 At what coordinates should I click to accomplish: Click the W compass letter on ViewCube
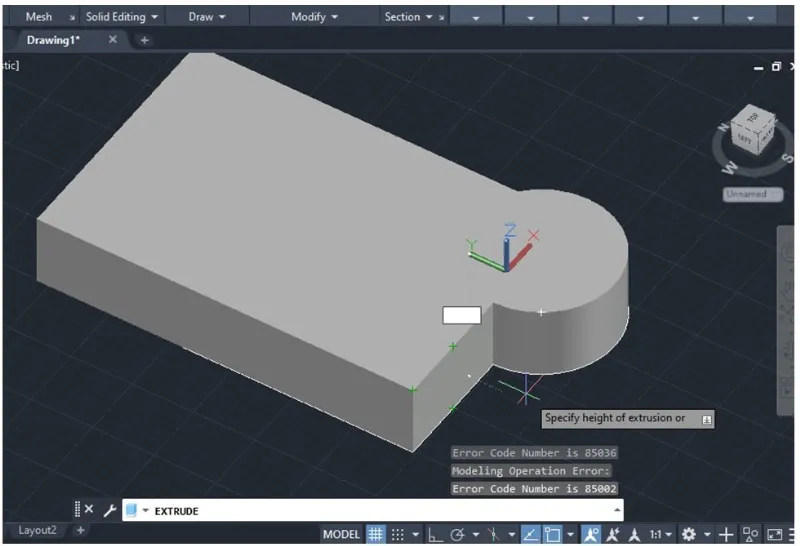click(x=730, y=167)
